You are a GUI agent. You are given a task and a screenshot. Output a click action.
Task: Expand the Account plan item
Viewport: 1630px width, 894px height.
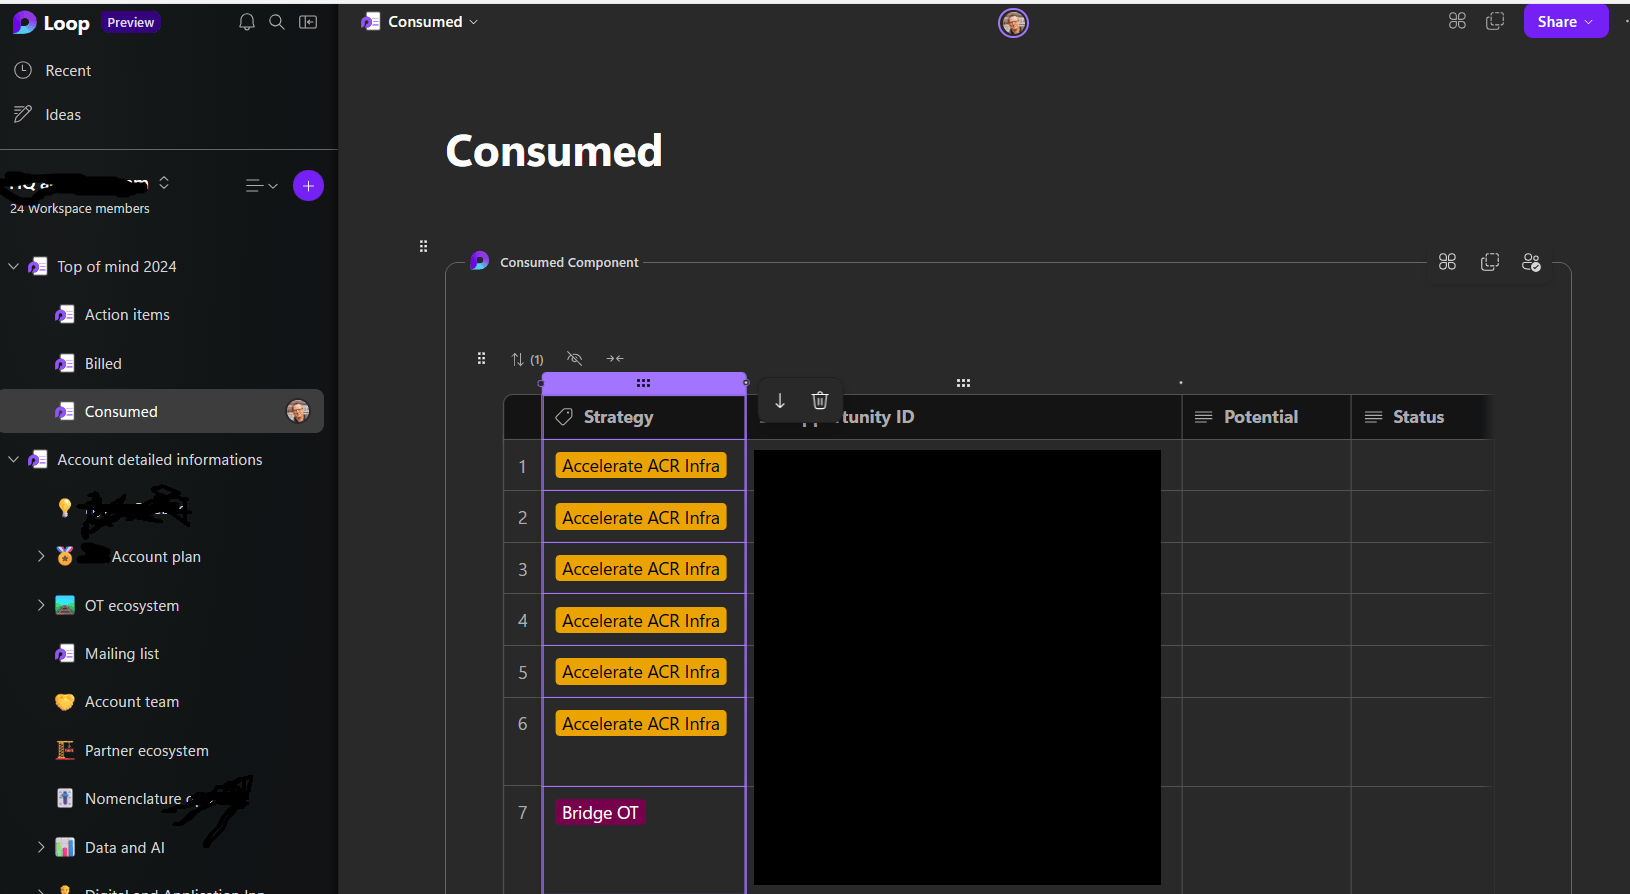41,556
